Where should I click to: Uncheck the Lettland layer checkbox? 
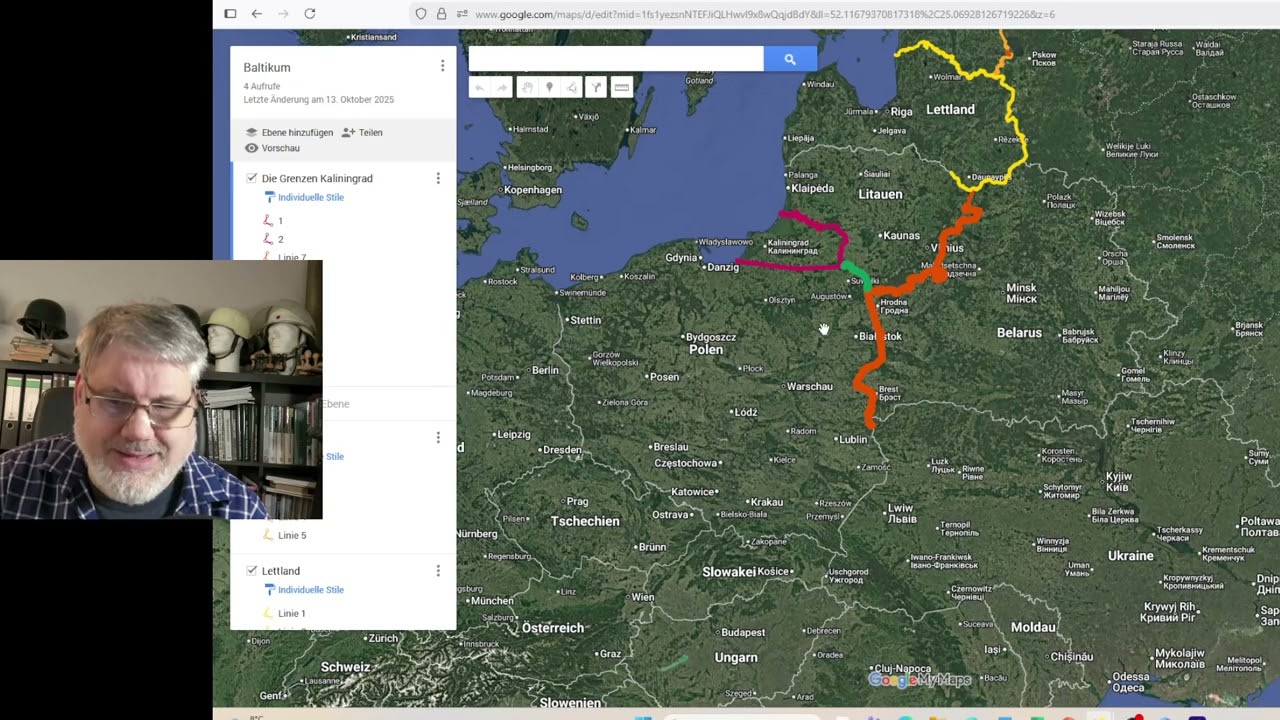(x=252, y=571)
